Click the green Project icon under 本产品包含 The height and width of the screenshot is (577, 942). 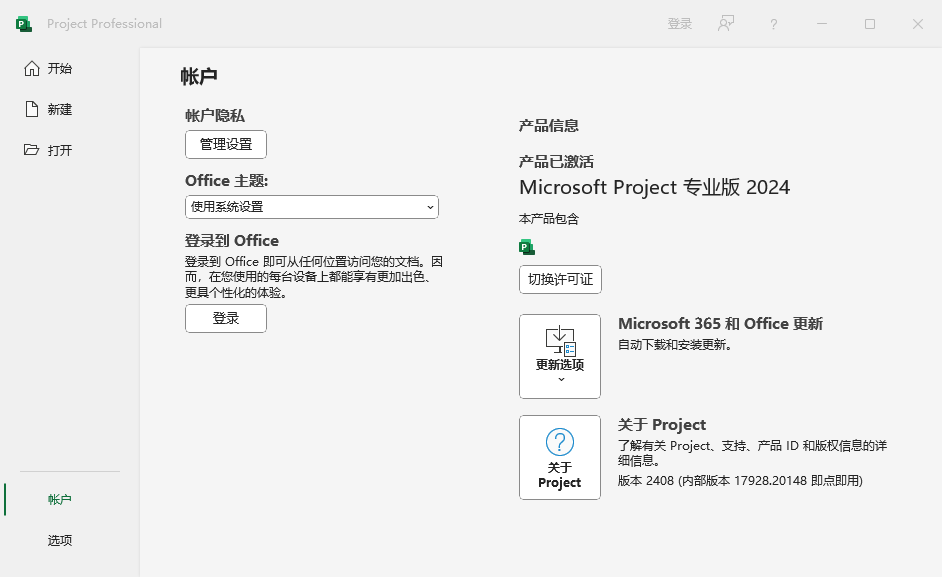click(x=527, y=247)
